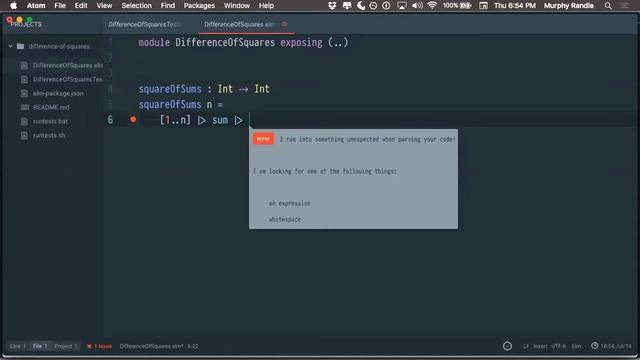Click book icon beside README.md
The height and width of the screenshot is (360, 640).
coord(24,107)
